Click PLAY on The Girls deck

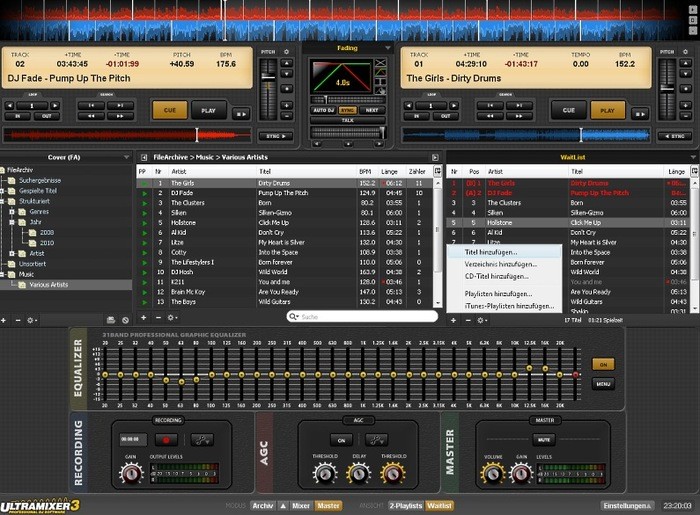tap(607, 110)
